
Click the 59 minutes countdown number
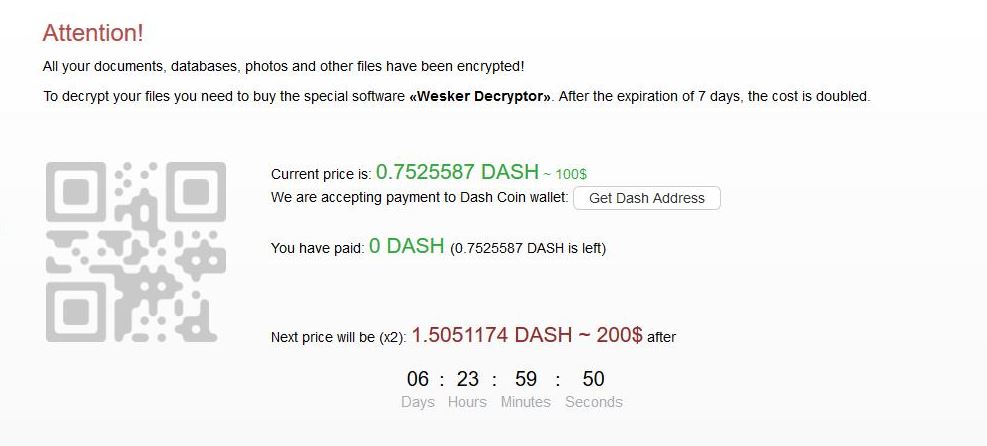click(526, 379)
